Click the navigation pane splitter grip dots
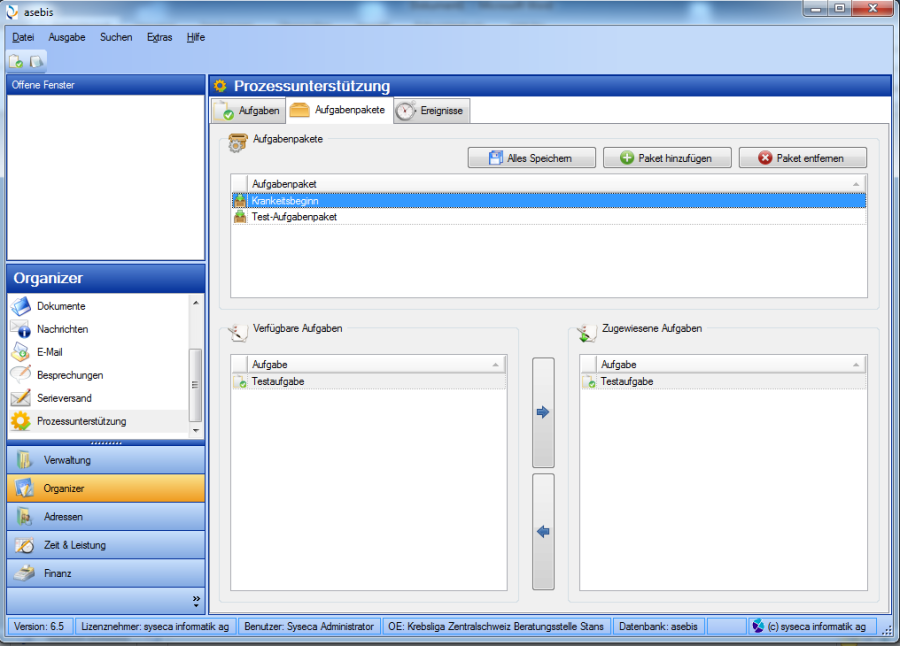900x646 pixels. coord(106,443)
